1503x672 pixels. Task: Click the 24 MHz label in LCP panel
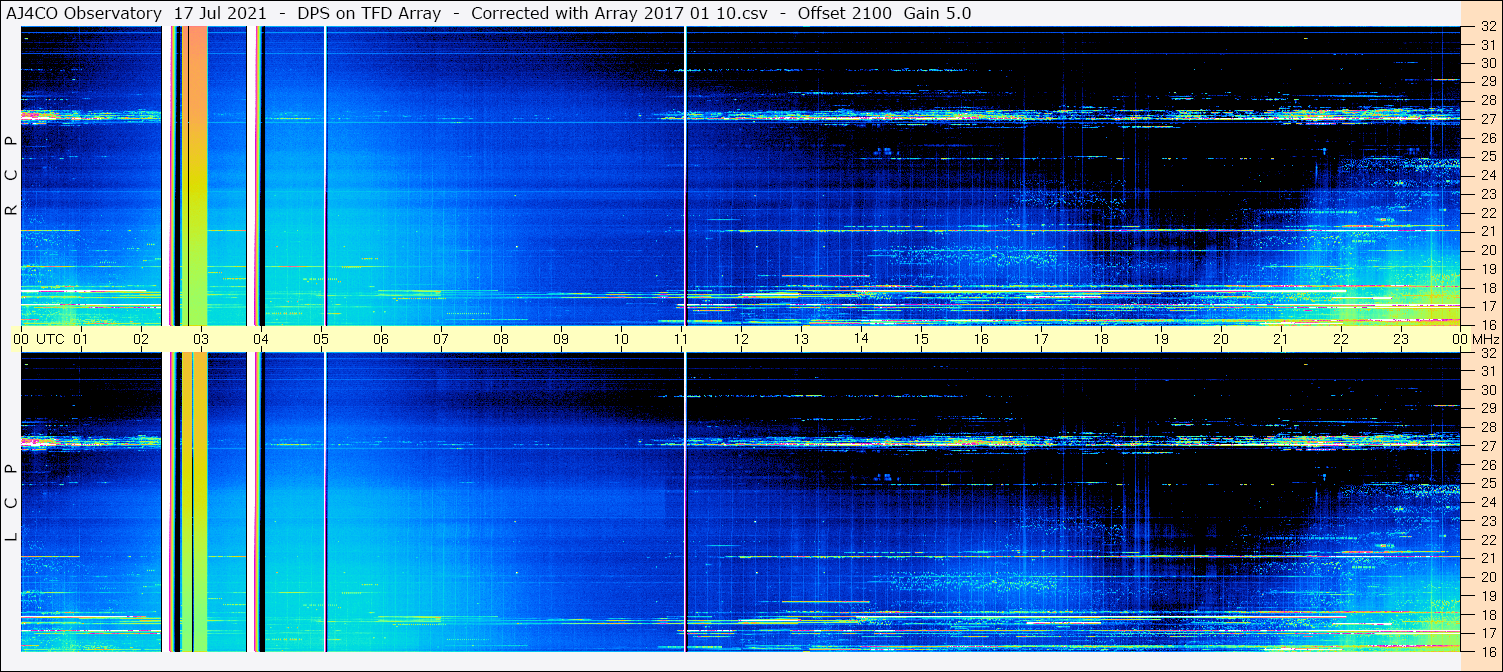click(x=1487, y=502)
